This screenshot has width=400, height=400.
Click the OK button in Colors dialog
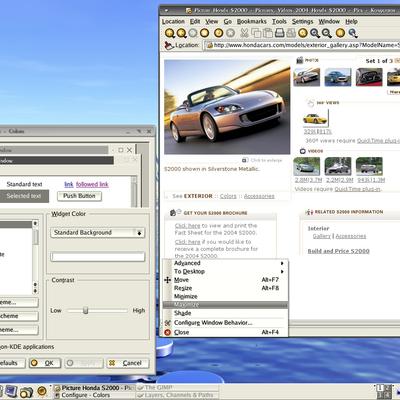[45, 363]
